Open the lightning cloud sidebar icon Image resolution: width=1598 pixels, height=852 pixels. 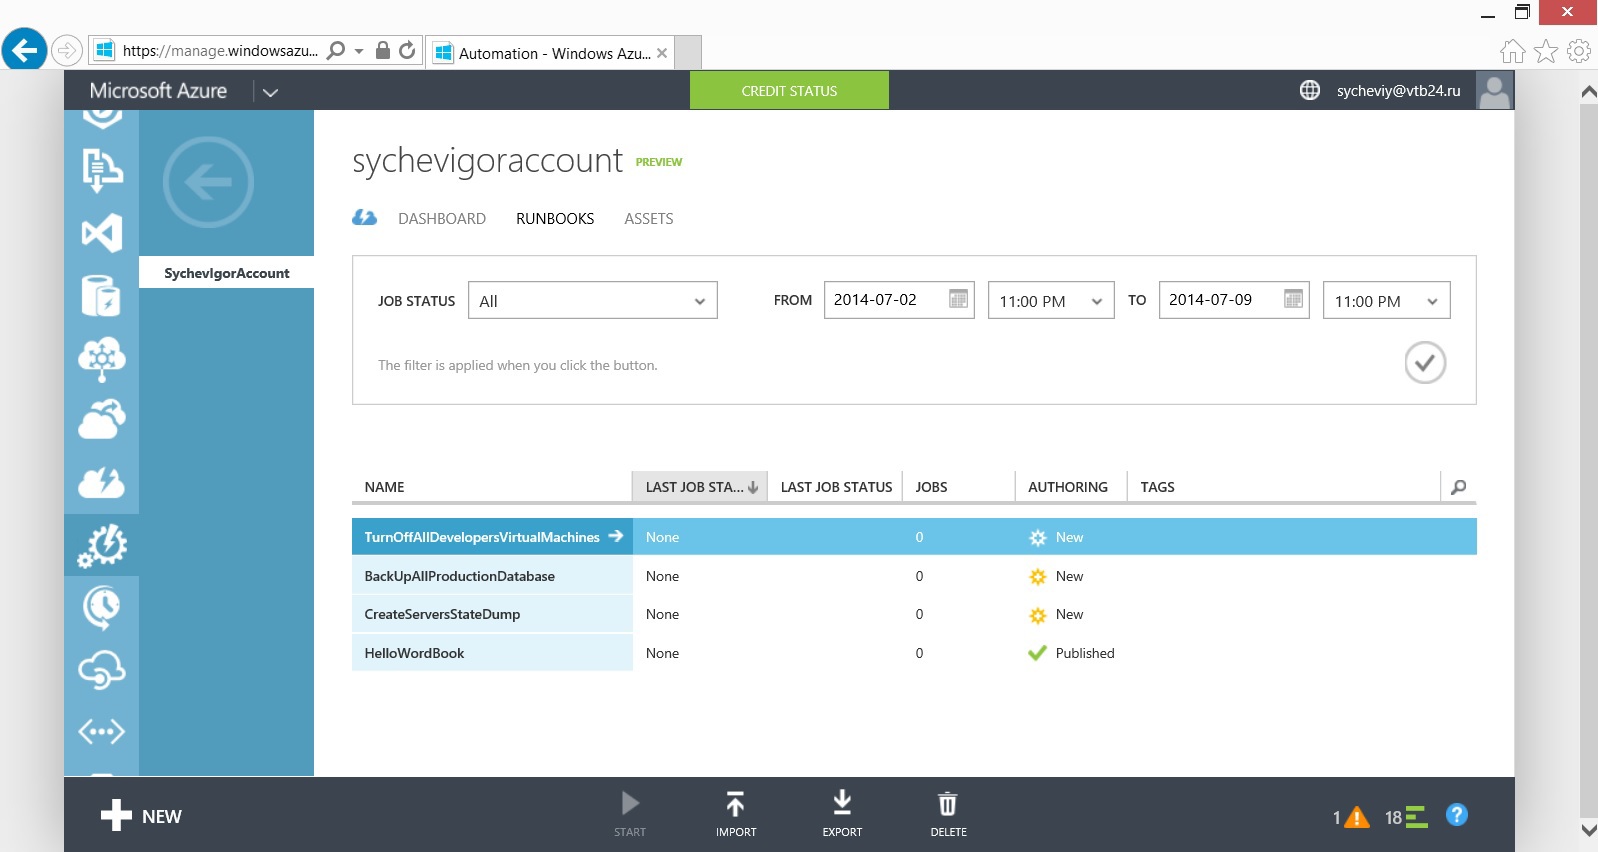[101, 483]
